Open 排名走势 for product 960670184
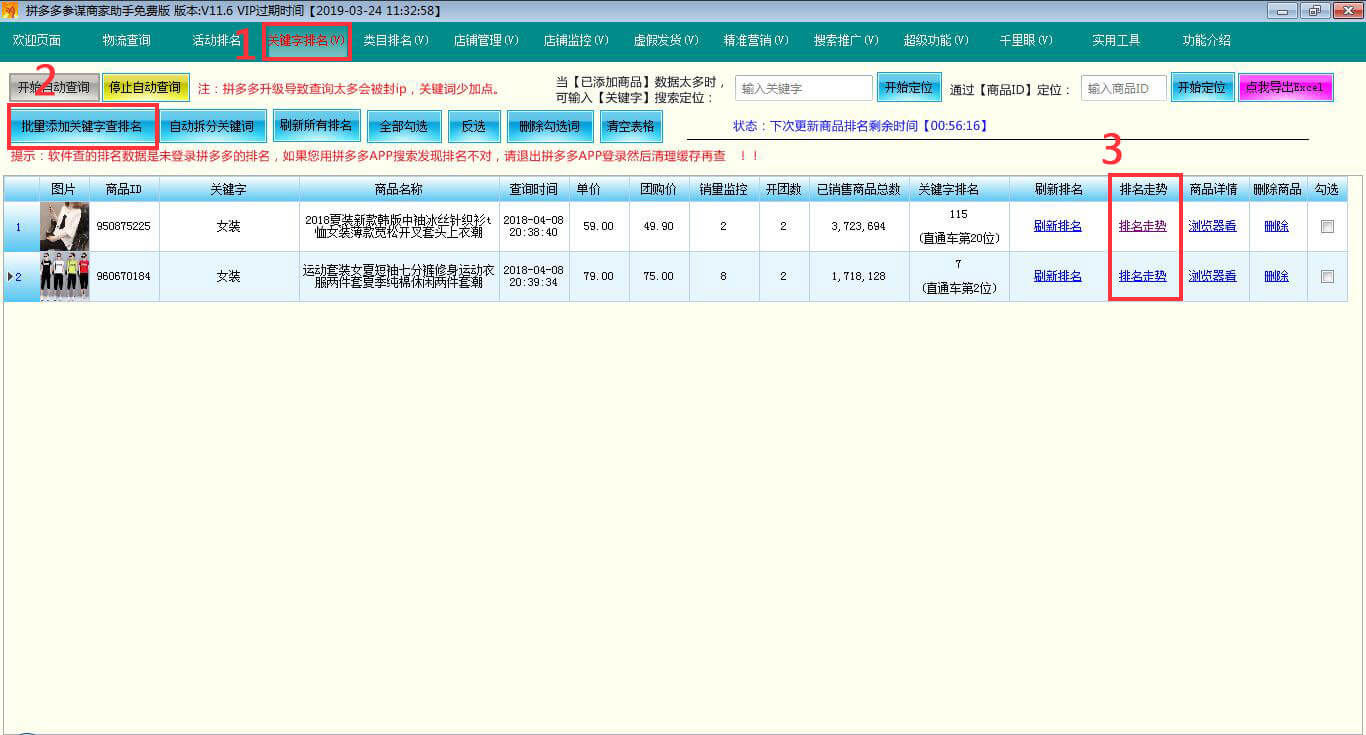 coord(1142,276)
